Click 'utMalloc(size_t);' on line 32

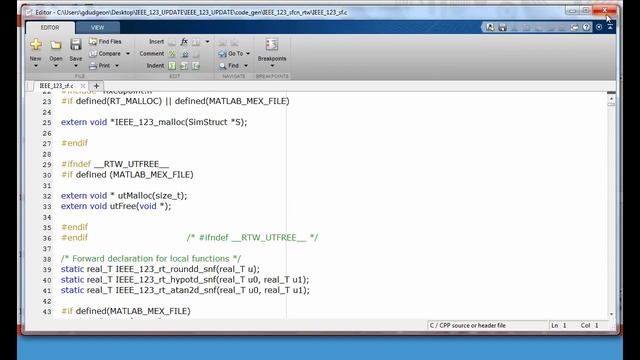[x=152, y=196]
